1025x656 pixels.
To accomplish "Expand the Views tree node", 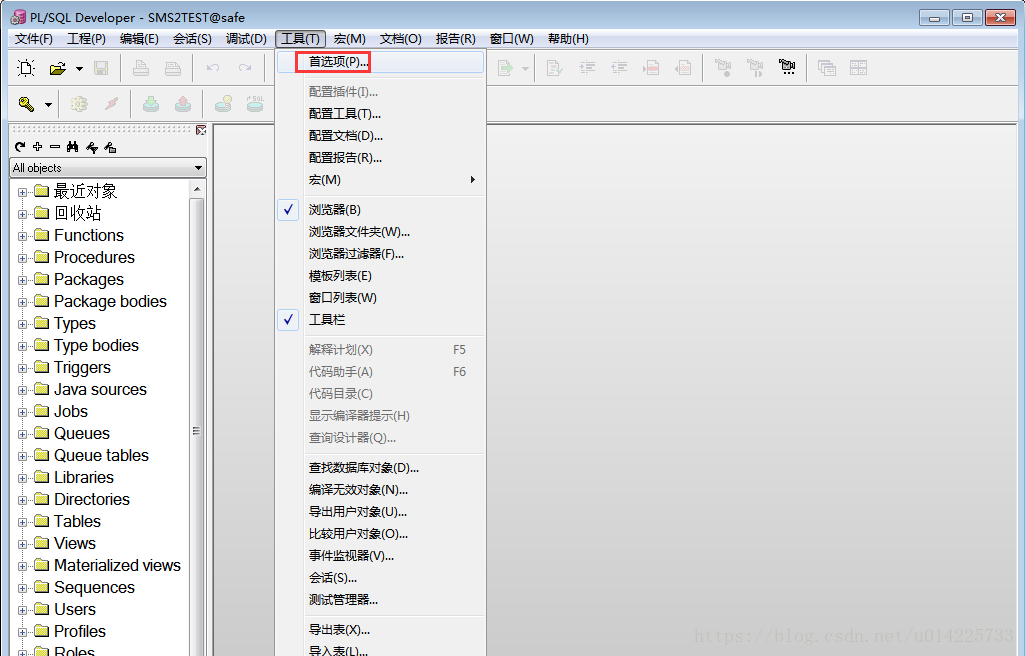I will (x=22, y=544).
